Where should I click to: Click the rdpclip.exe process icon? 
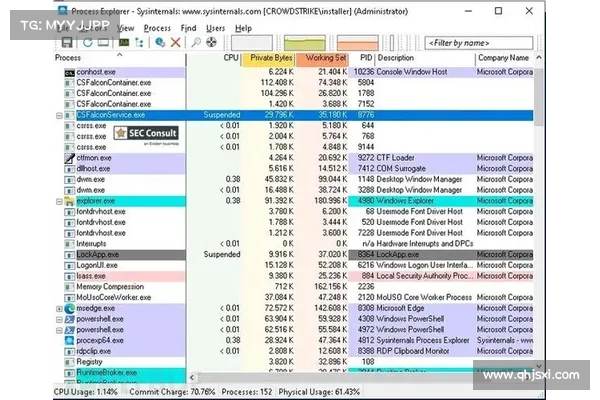click(x=69, y=351)
